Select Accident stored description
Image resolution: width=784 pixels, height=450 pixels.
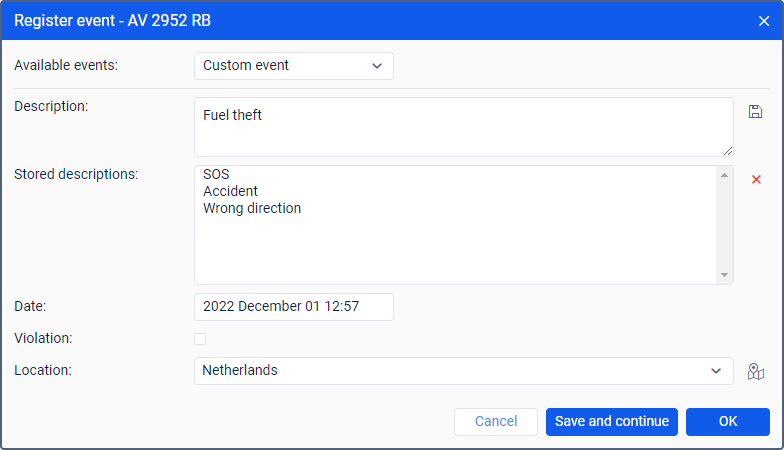click(x=230, y=191)
